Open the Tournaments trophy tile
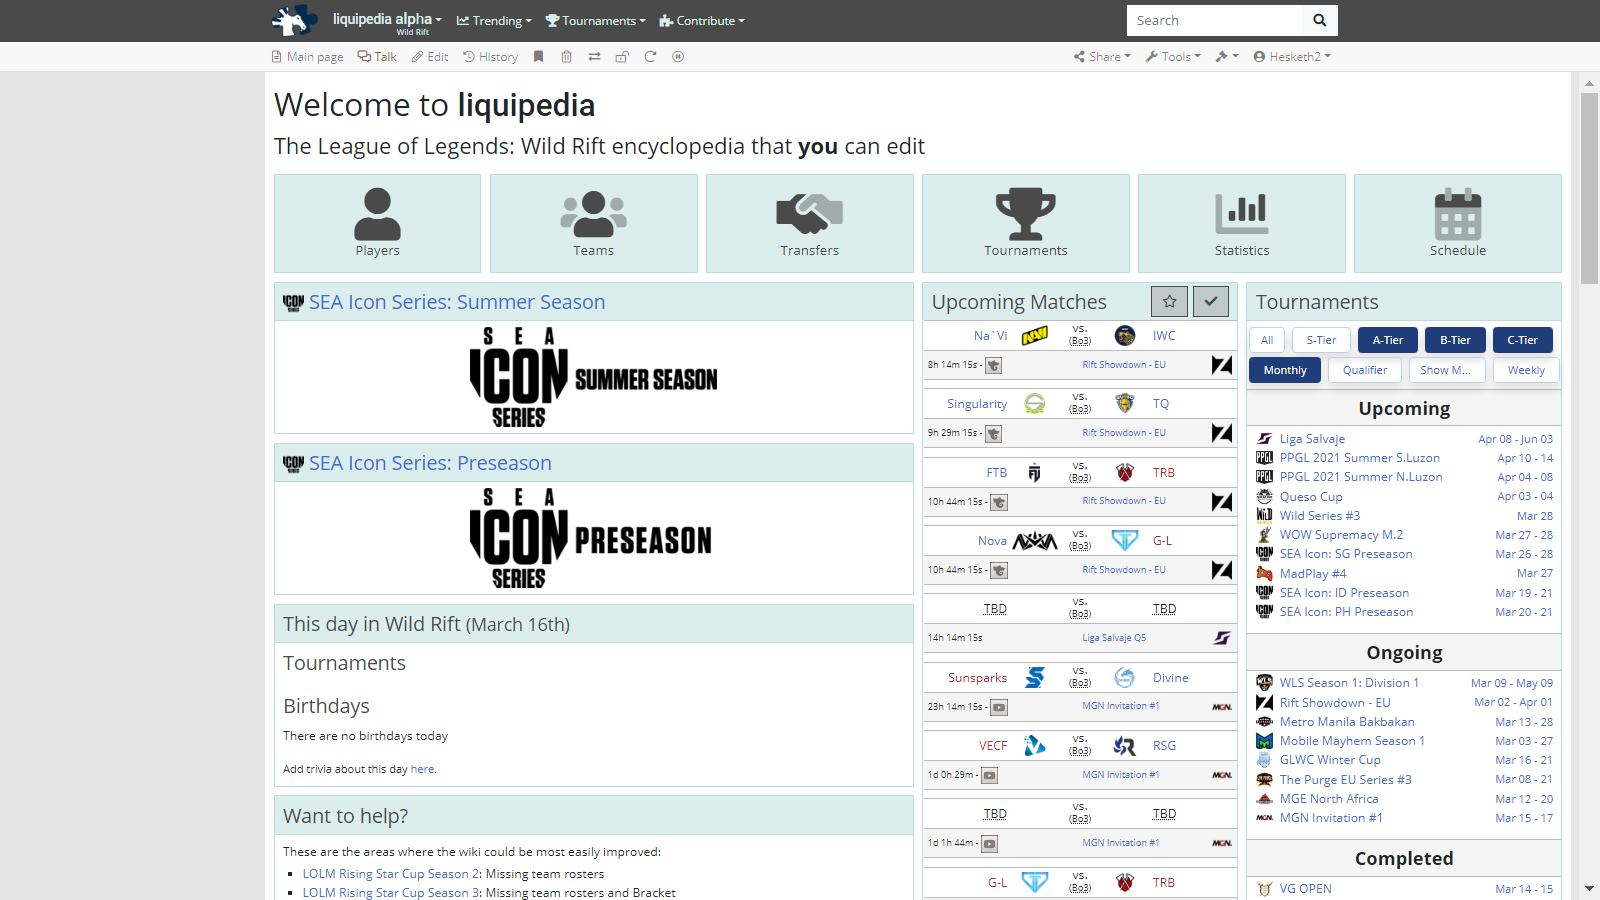Image resolution: width=1600 pixels, height=900 pixels. coord(1026,223)
